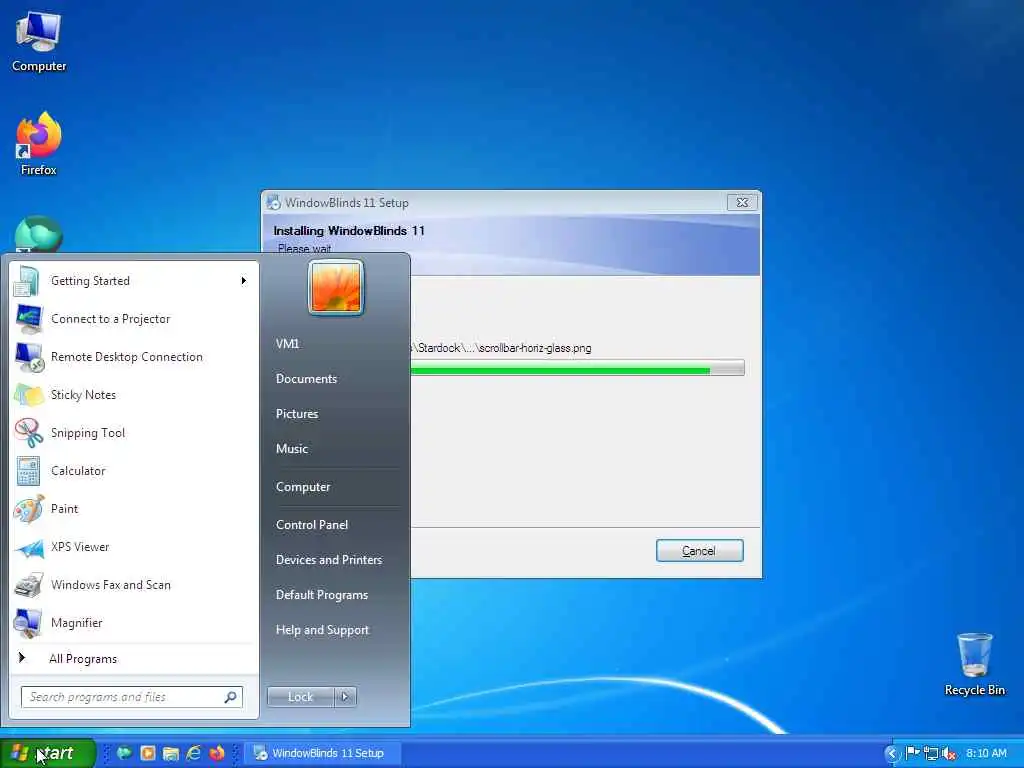
Task: Click the Lock button
Action: 300,697
